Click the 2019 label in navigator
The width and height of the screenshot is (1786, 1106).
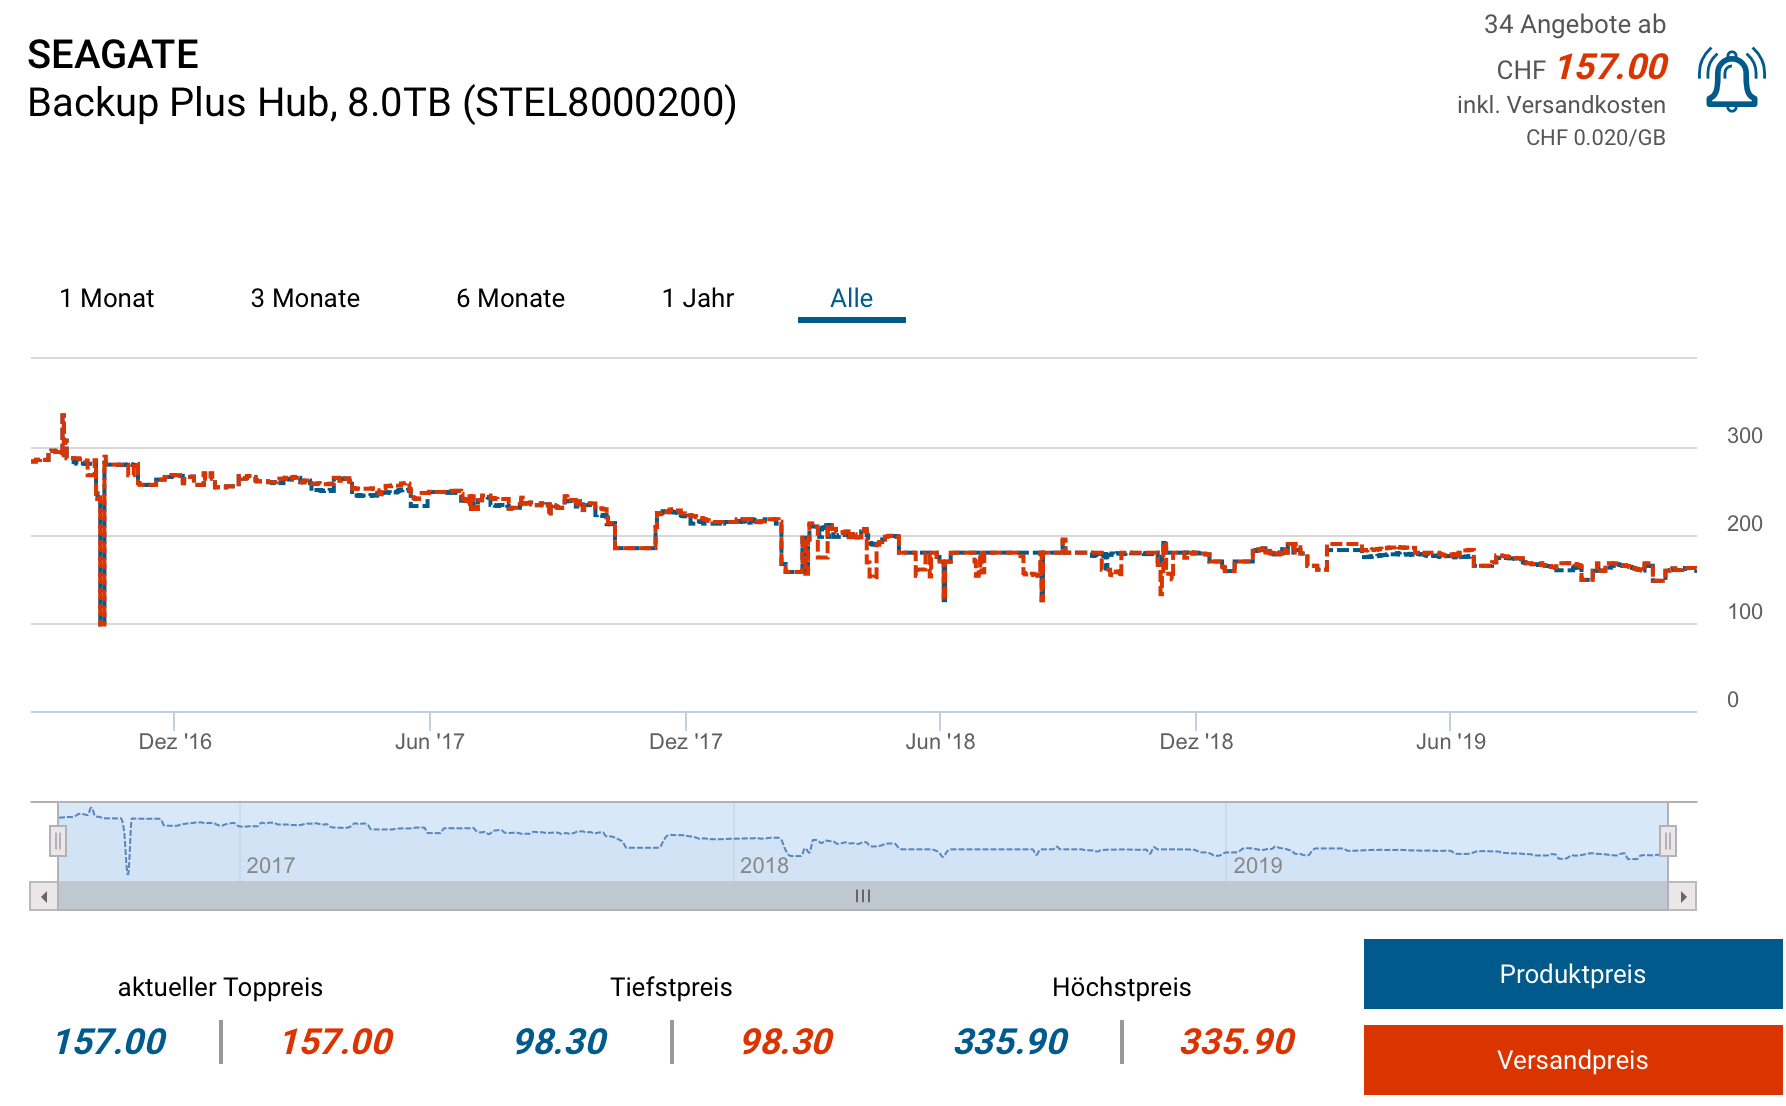tap(1257, 865)
